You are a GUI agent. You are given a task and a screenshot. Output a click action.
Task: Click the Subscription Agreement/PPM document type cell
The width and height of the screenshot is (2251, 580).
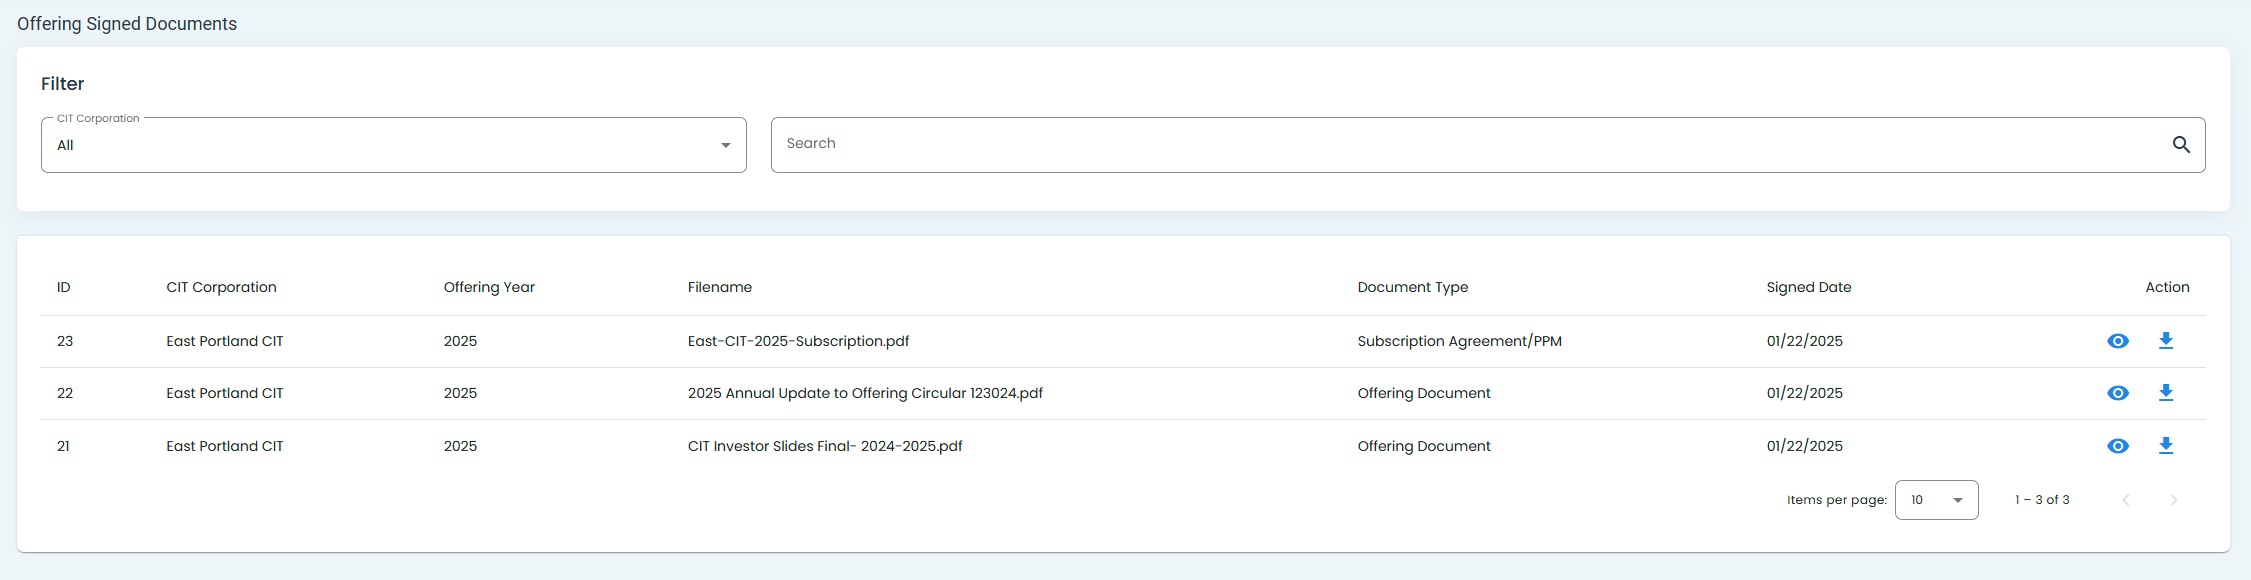pyautogui.click(x=1459, y=341)
